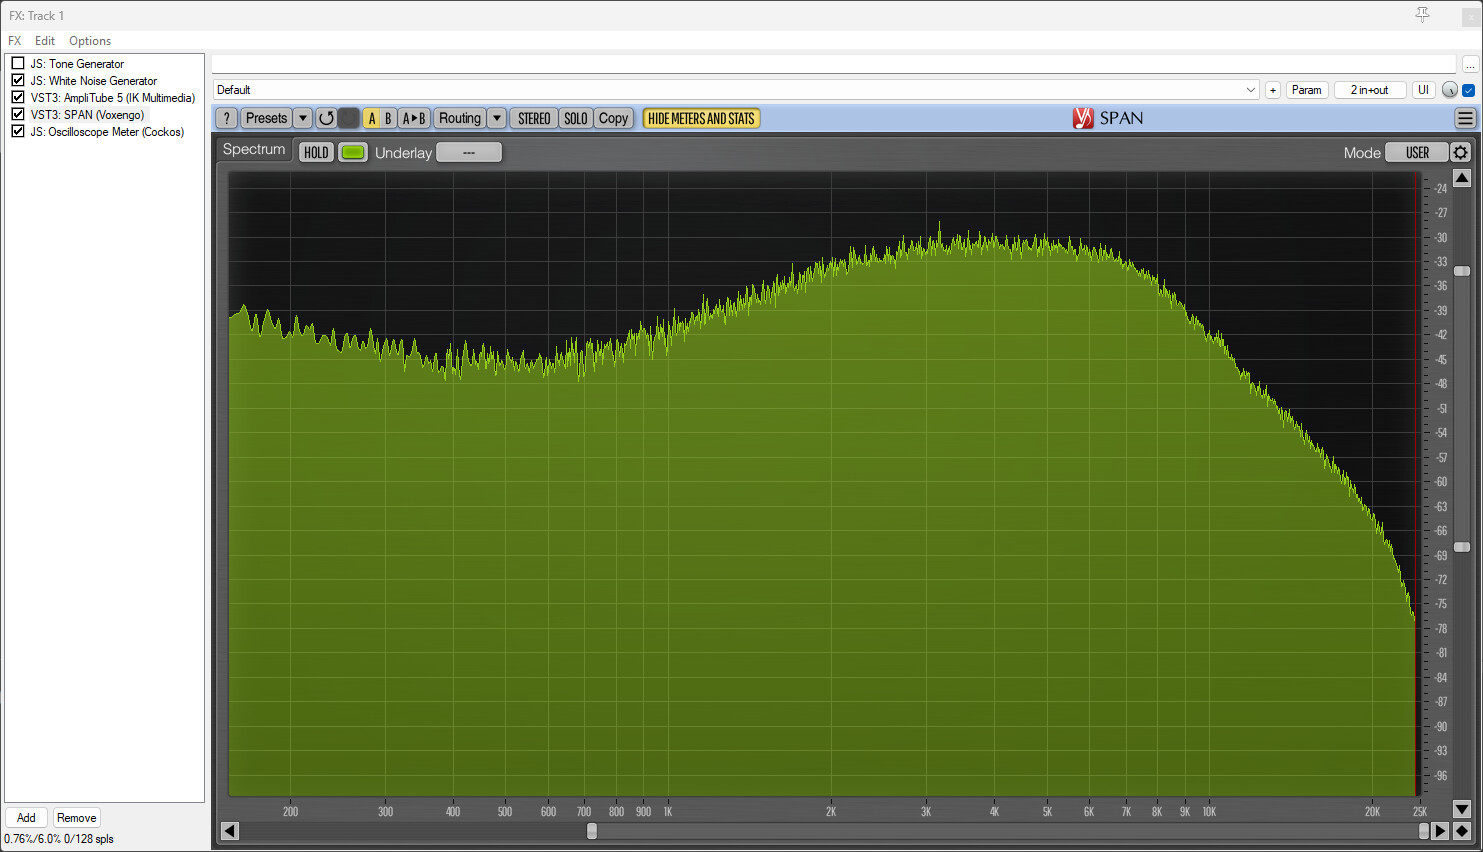1483x852 pixels.
Task: Open the Underlay selector
Action: 469,153
